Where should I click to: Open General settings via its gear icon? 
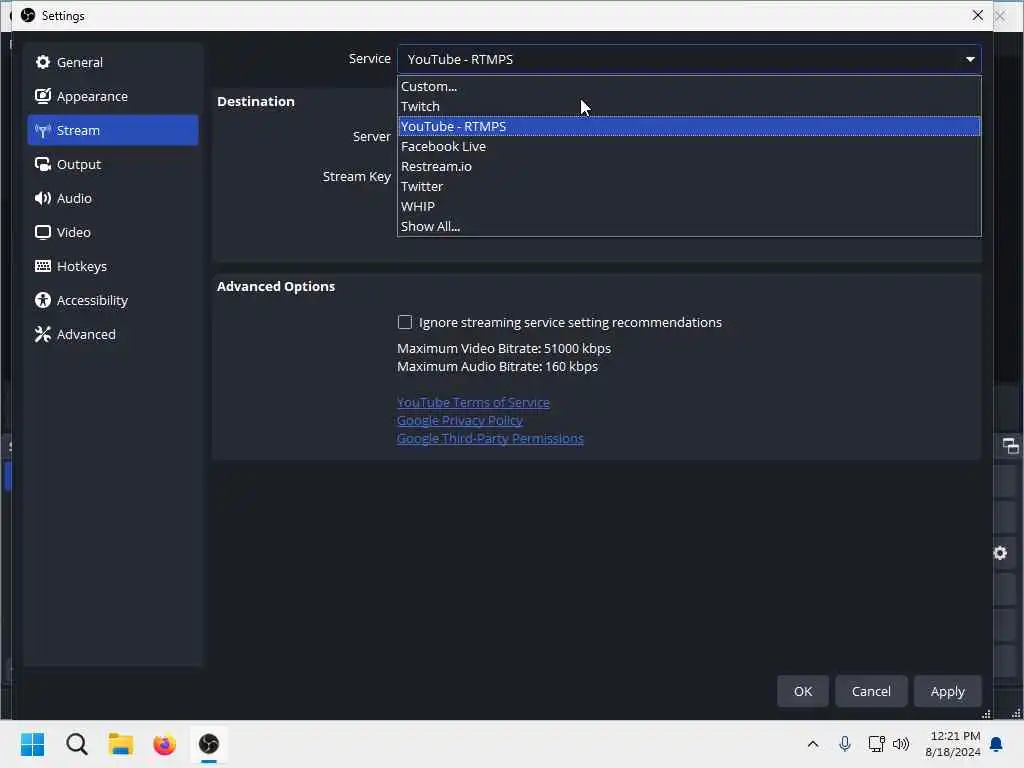43,62
